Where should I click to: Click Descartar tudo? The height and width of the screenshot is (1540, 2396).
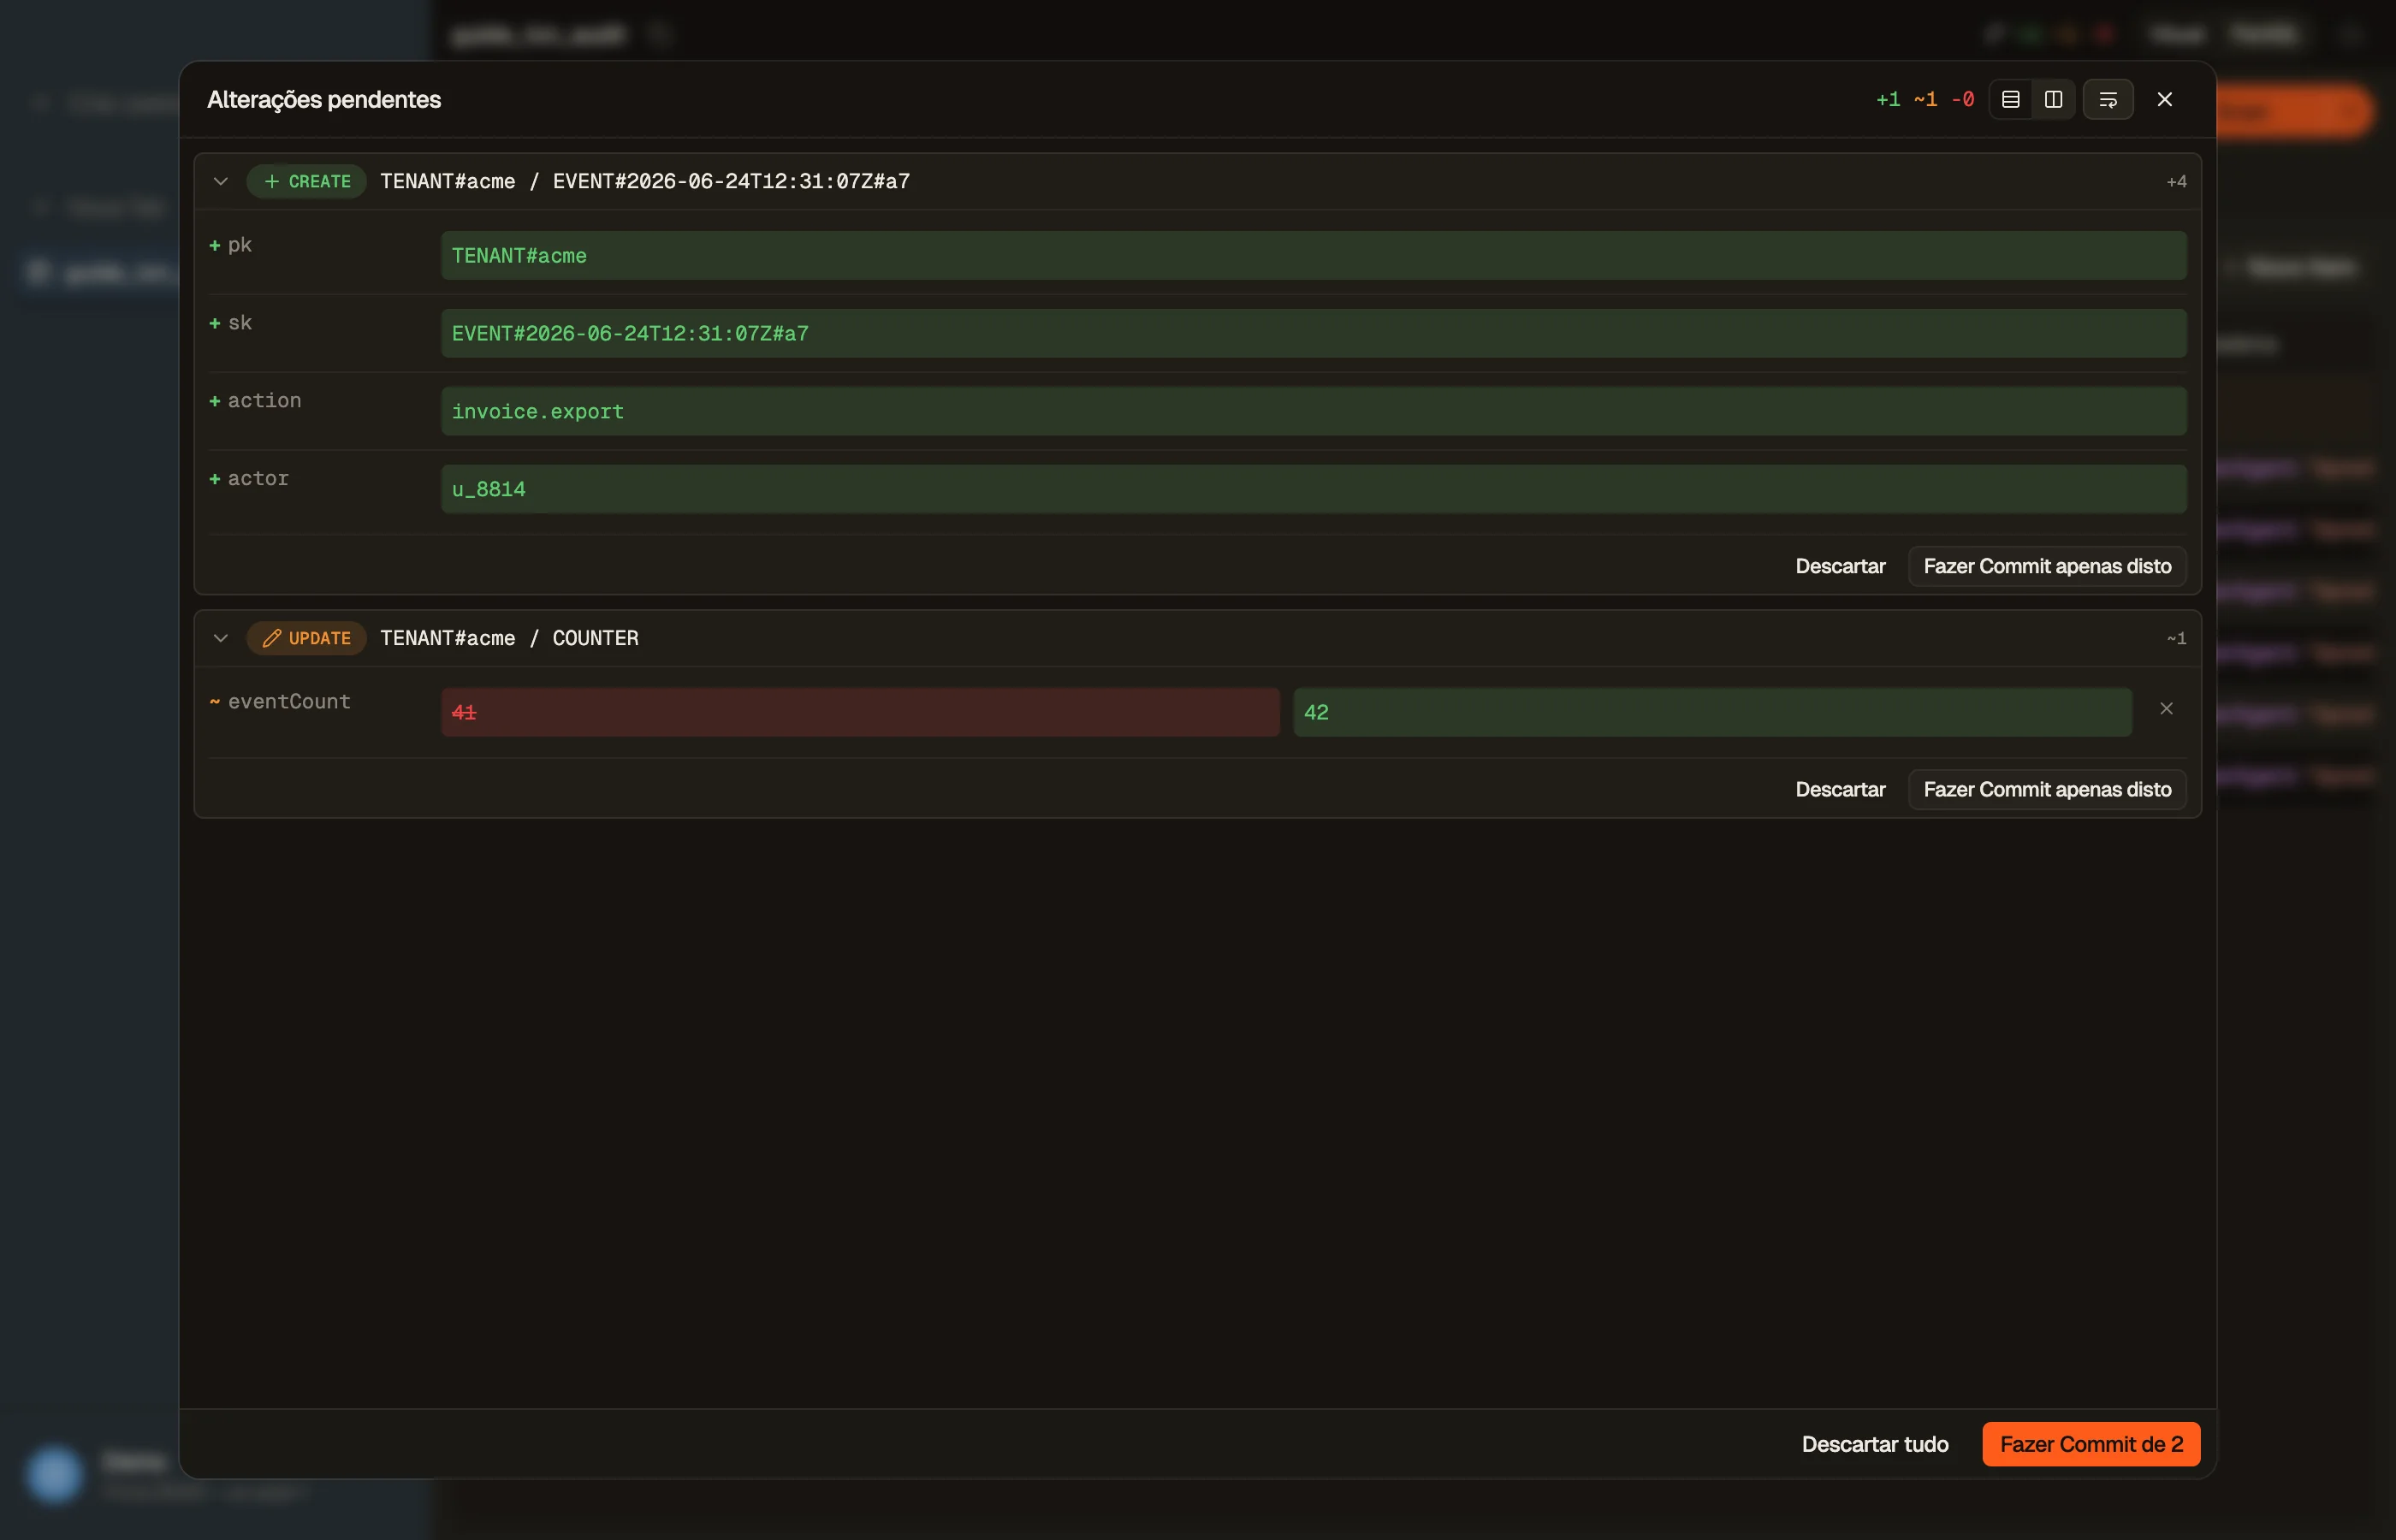pyautogui.click(x=1875, y=1444)
